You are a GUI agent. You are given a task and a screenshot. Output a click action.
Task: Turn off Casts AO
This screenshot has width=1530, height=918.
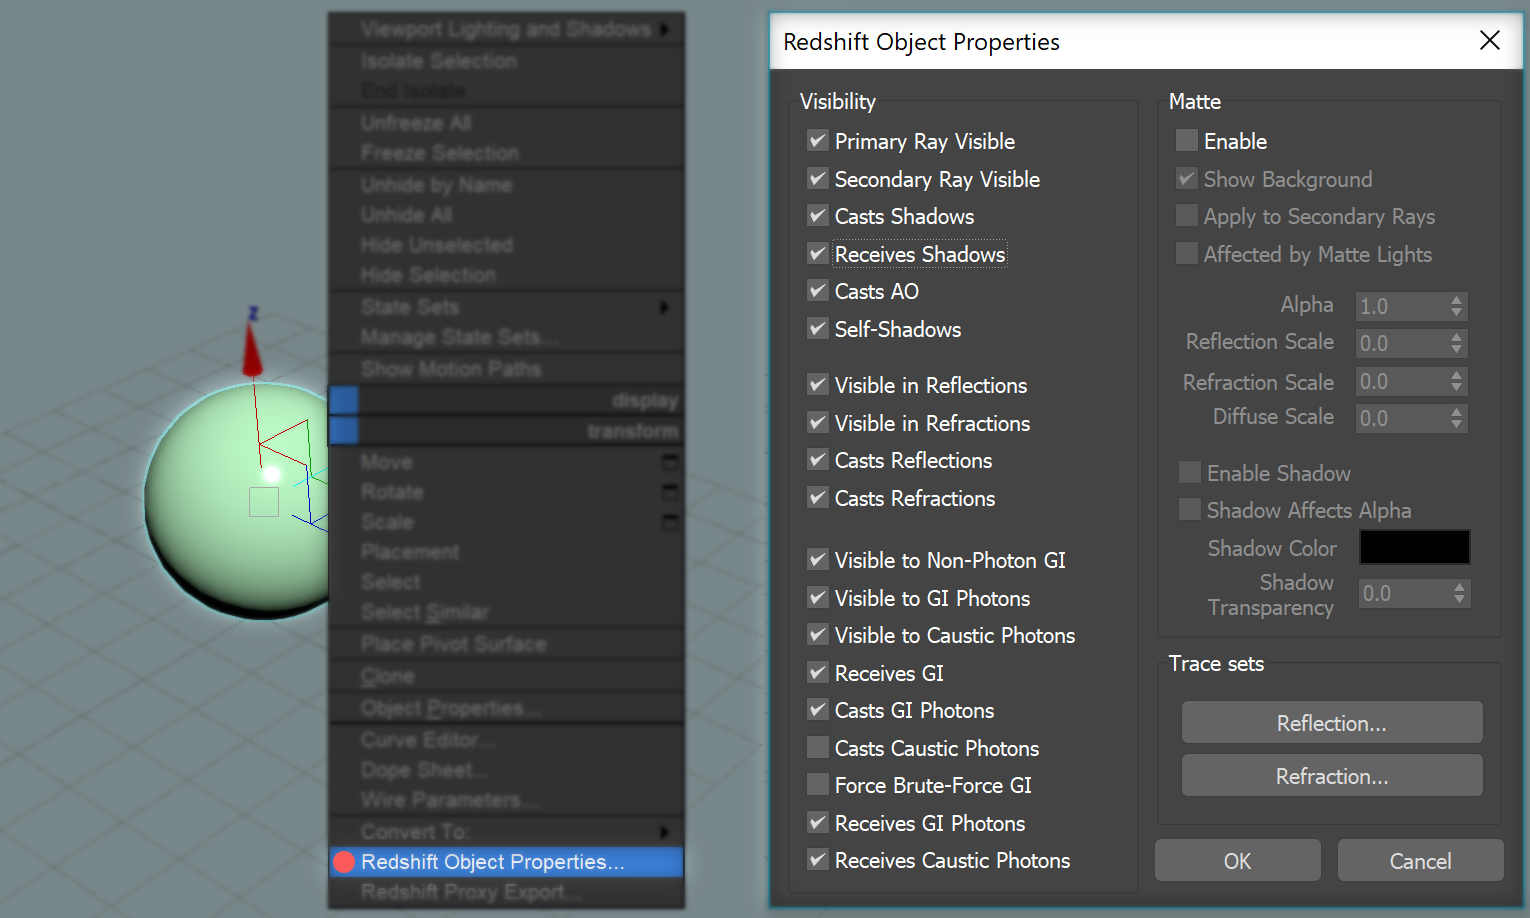tap(818, 291)
